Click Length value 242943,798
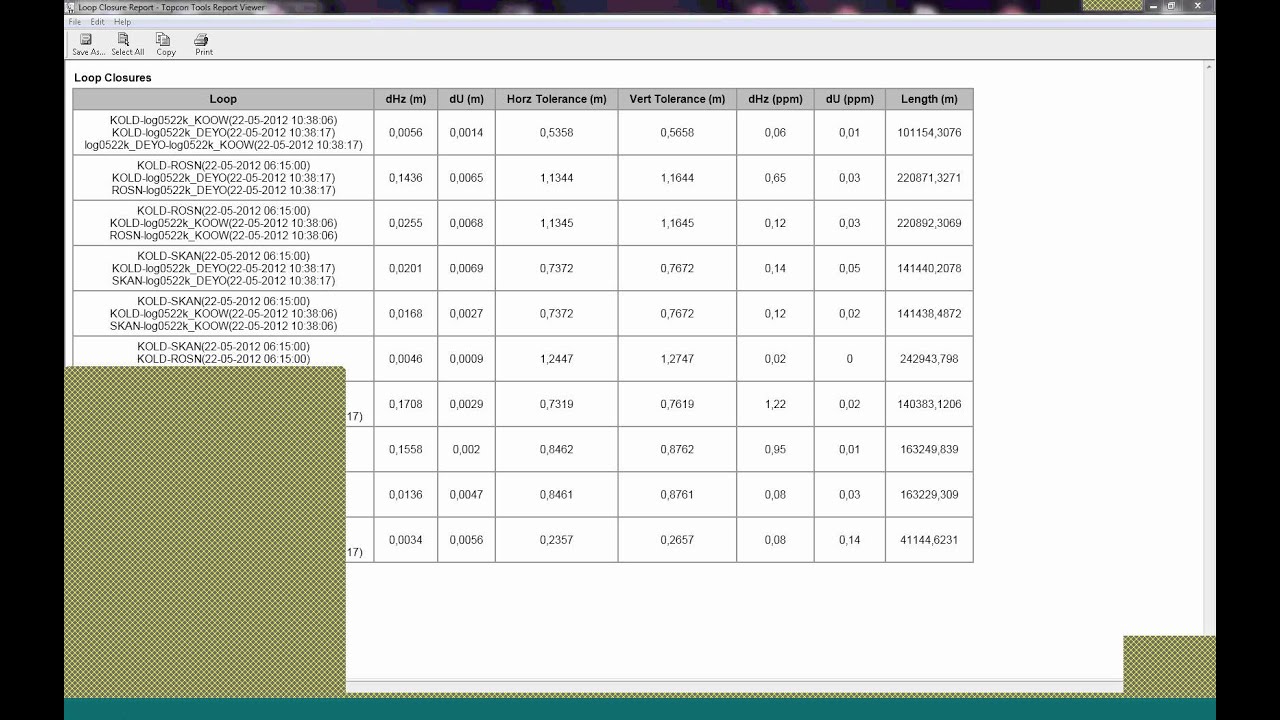The image size is (1280, 720). click(929, 359)
